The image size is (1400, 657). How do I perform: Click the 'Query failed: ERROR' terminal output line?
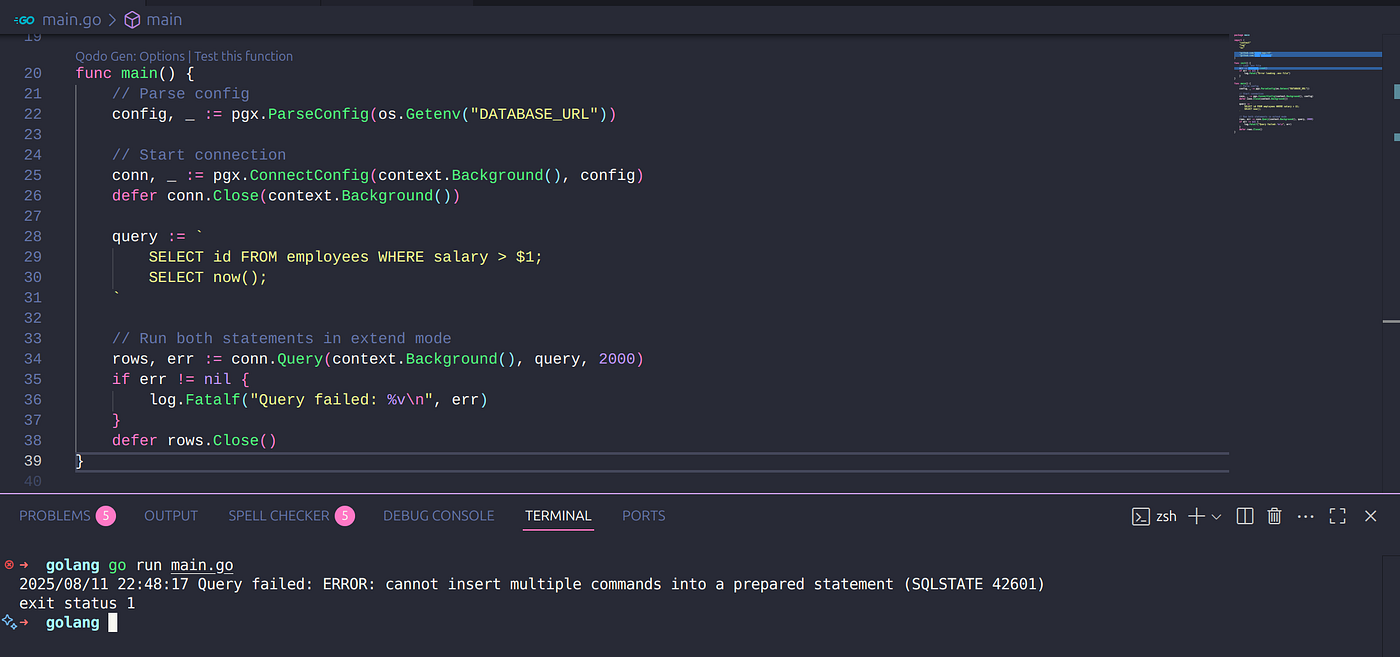pyautogui.click(x=532, y=584)
